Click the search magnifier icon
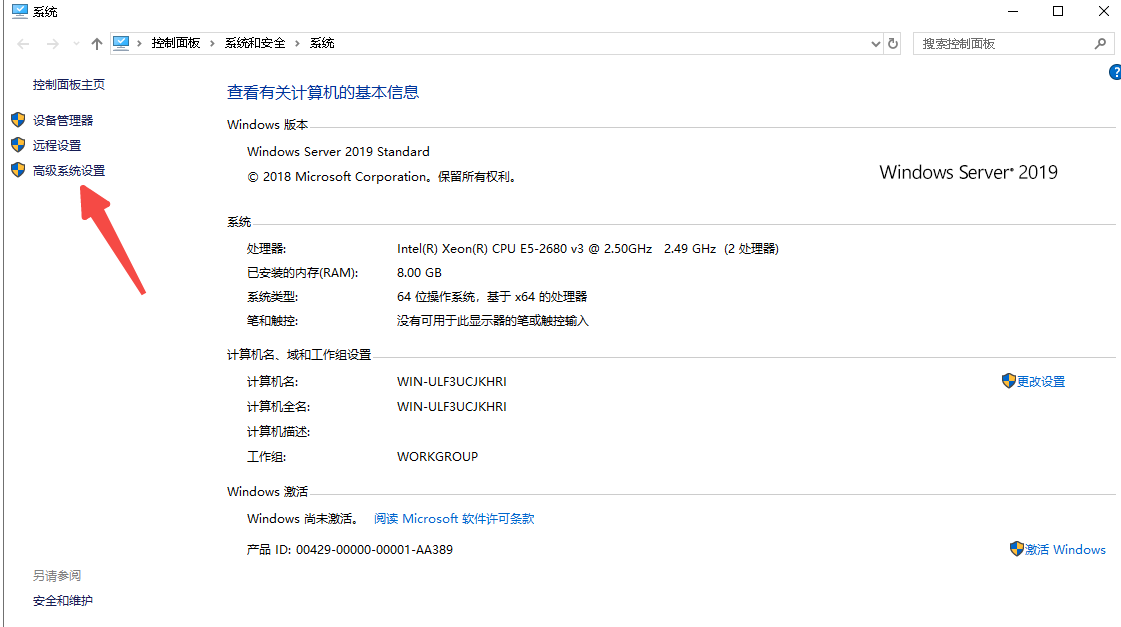Viewport: 1121px width, 627px height. [x=1100, y=44]
